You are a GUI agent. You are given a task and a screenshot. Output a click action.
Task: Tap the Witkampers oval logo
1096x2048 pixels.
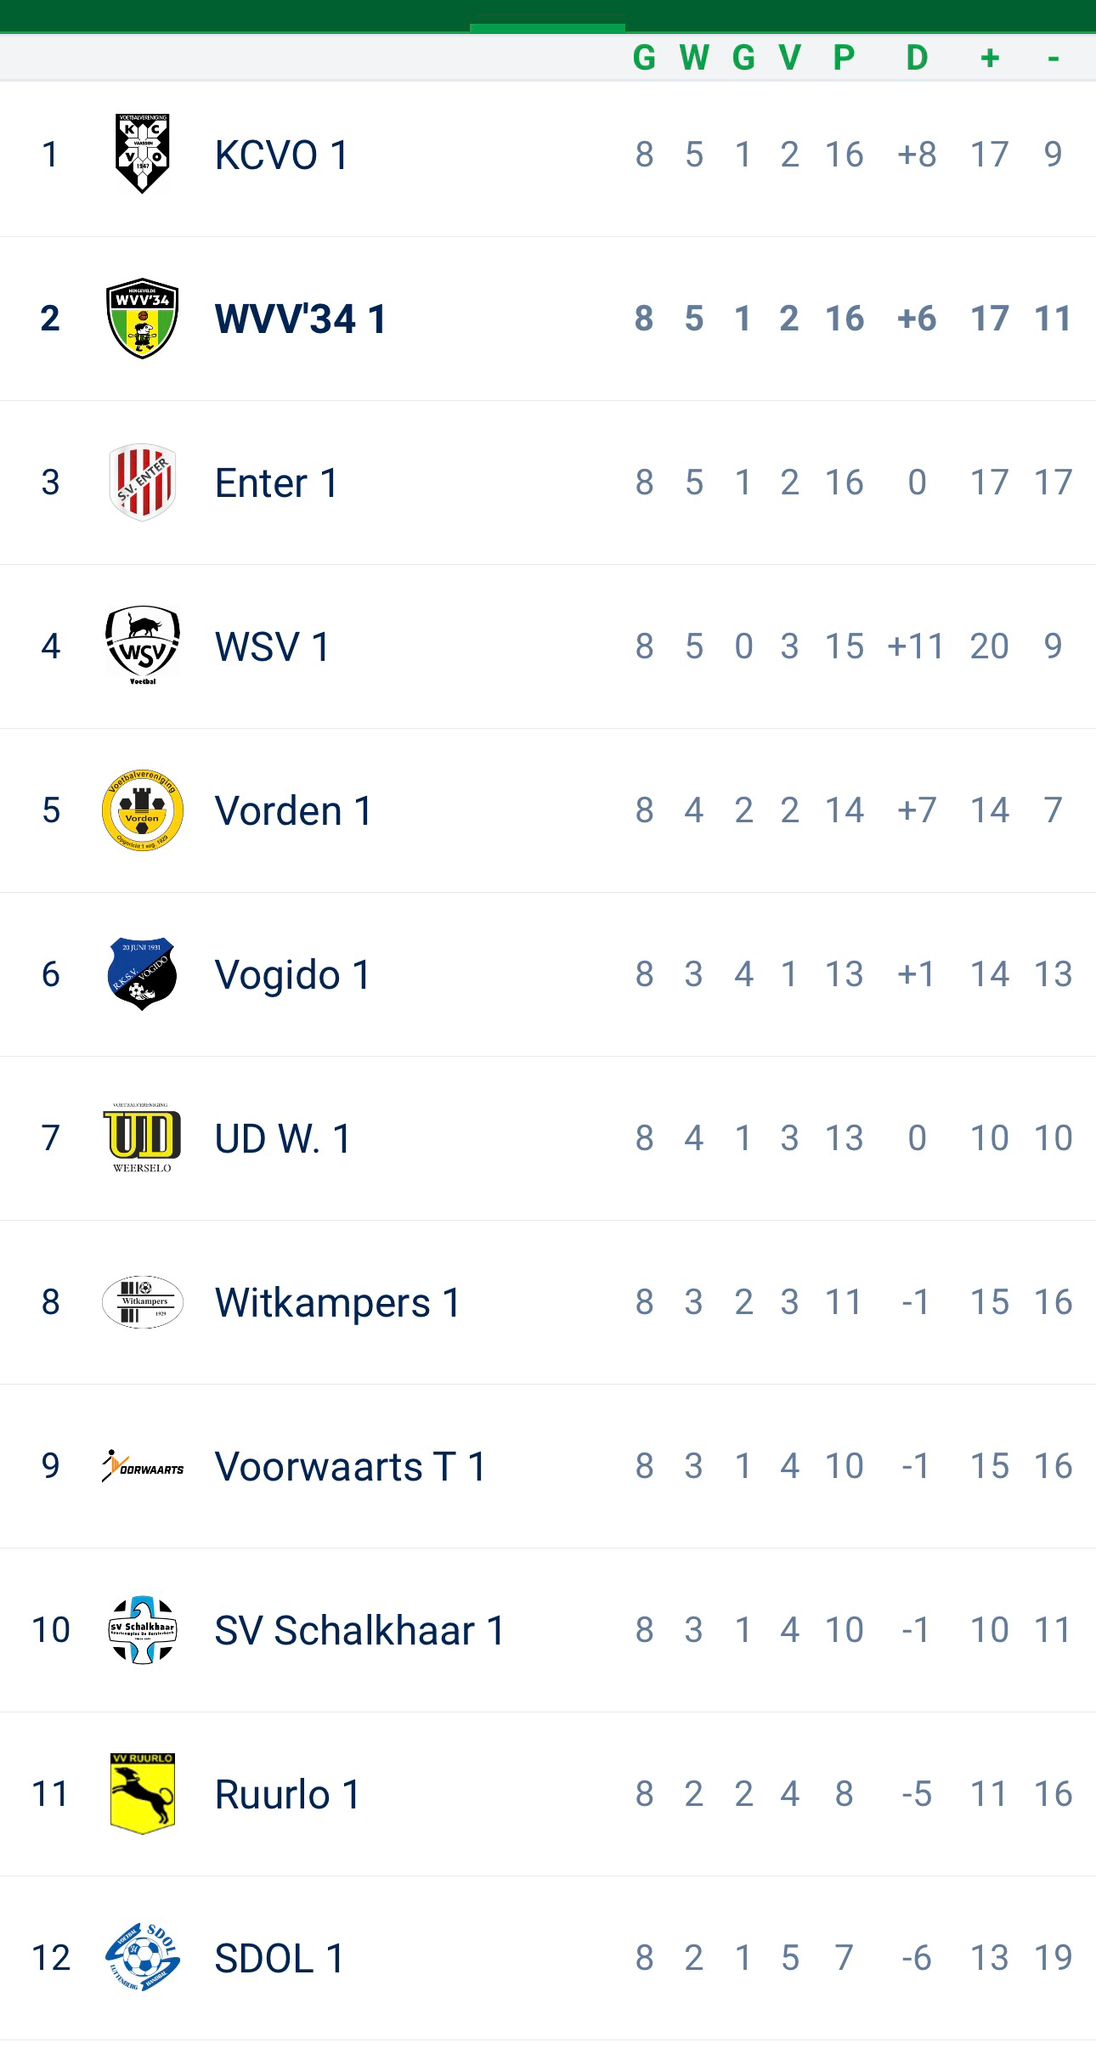tap(142, 1302)
